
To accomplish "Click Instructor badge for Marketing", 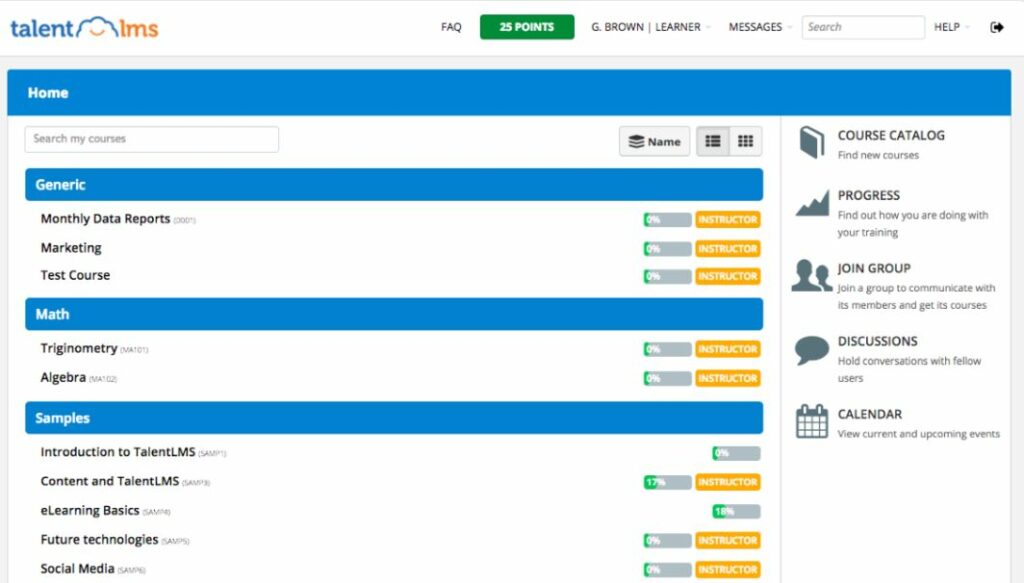I will point(728,249).
